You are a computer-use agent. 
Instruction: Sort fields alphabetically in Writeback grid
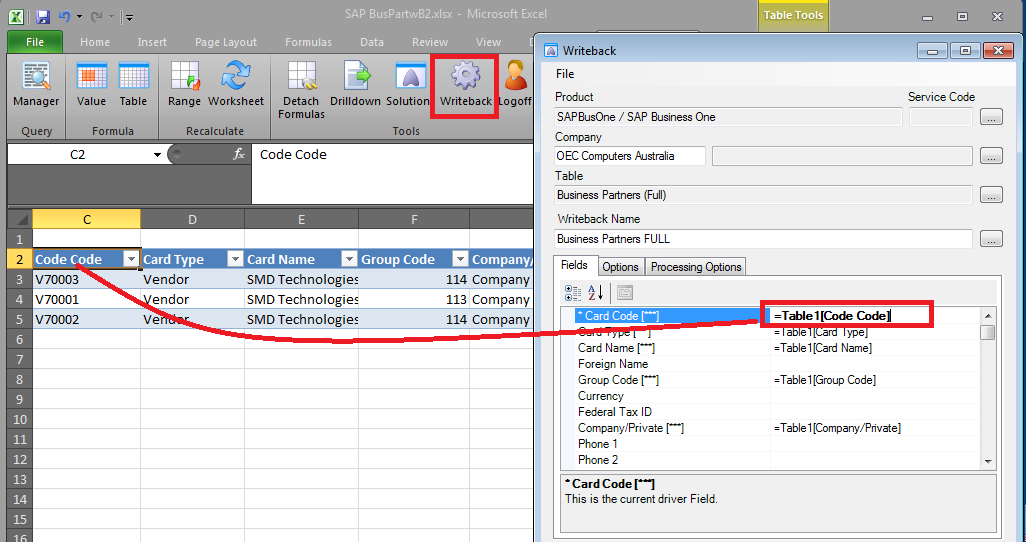(595, 293)
